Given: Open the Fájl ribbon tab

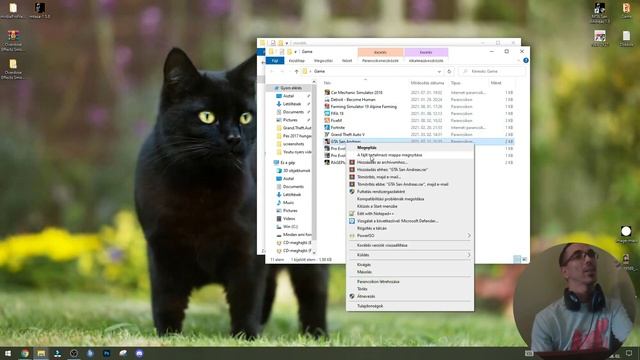Looking at the screenshot, I should pyautogui.click(x=275, y=61).
